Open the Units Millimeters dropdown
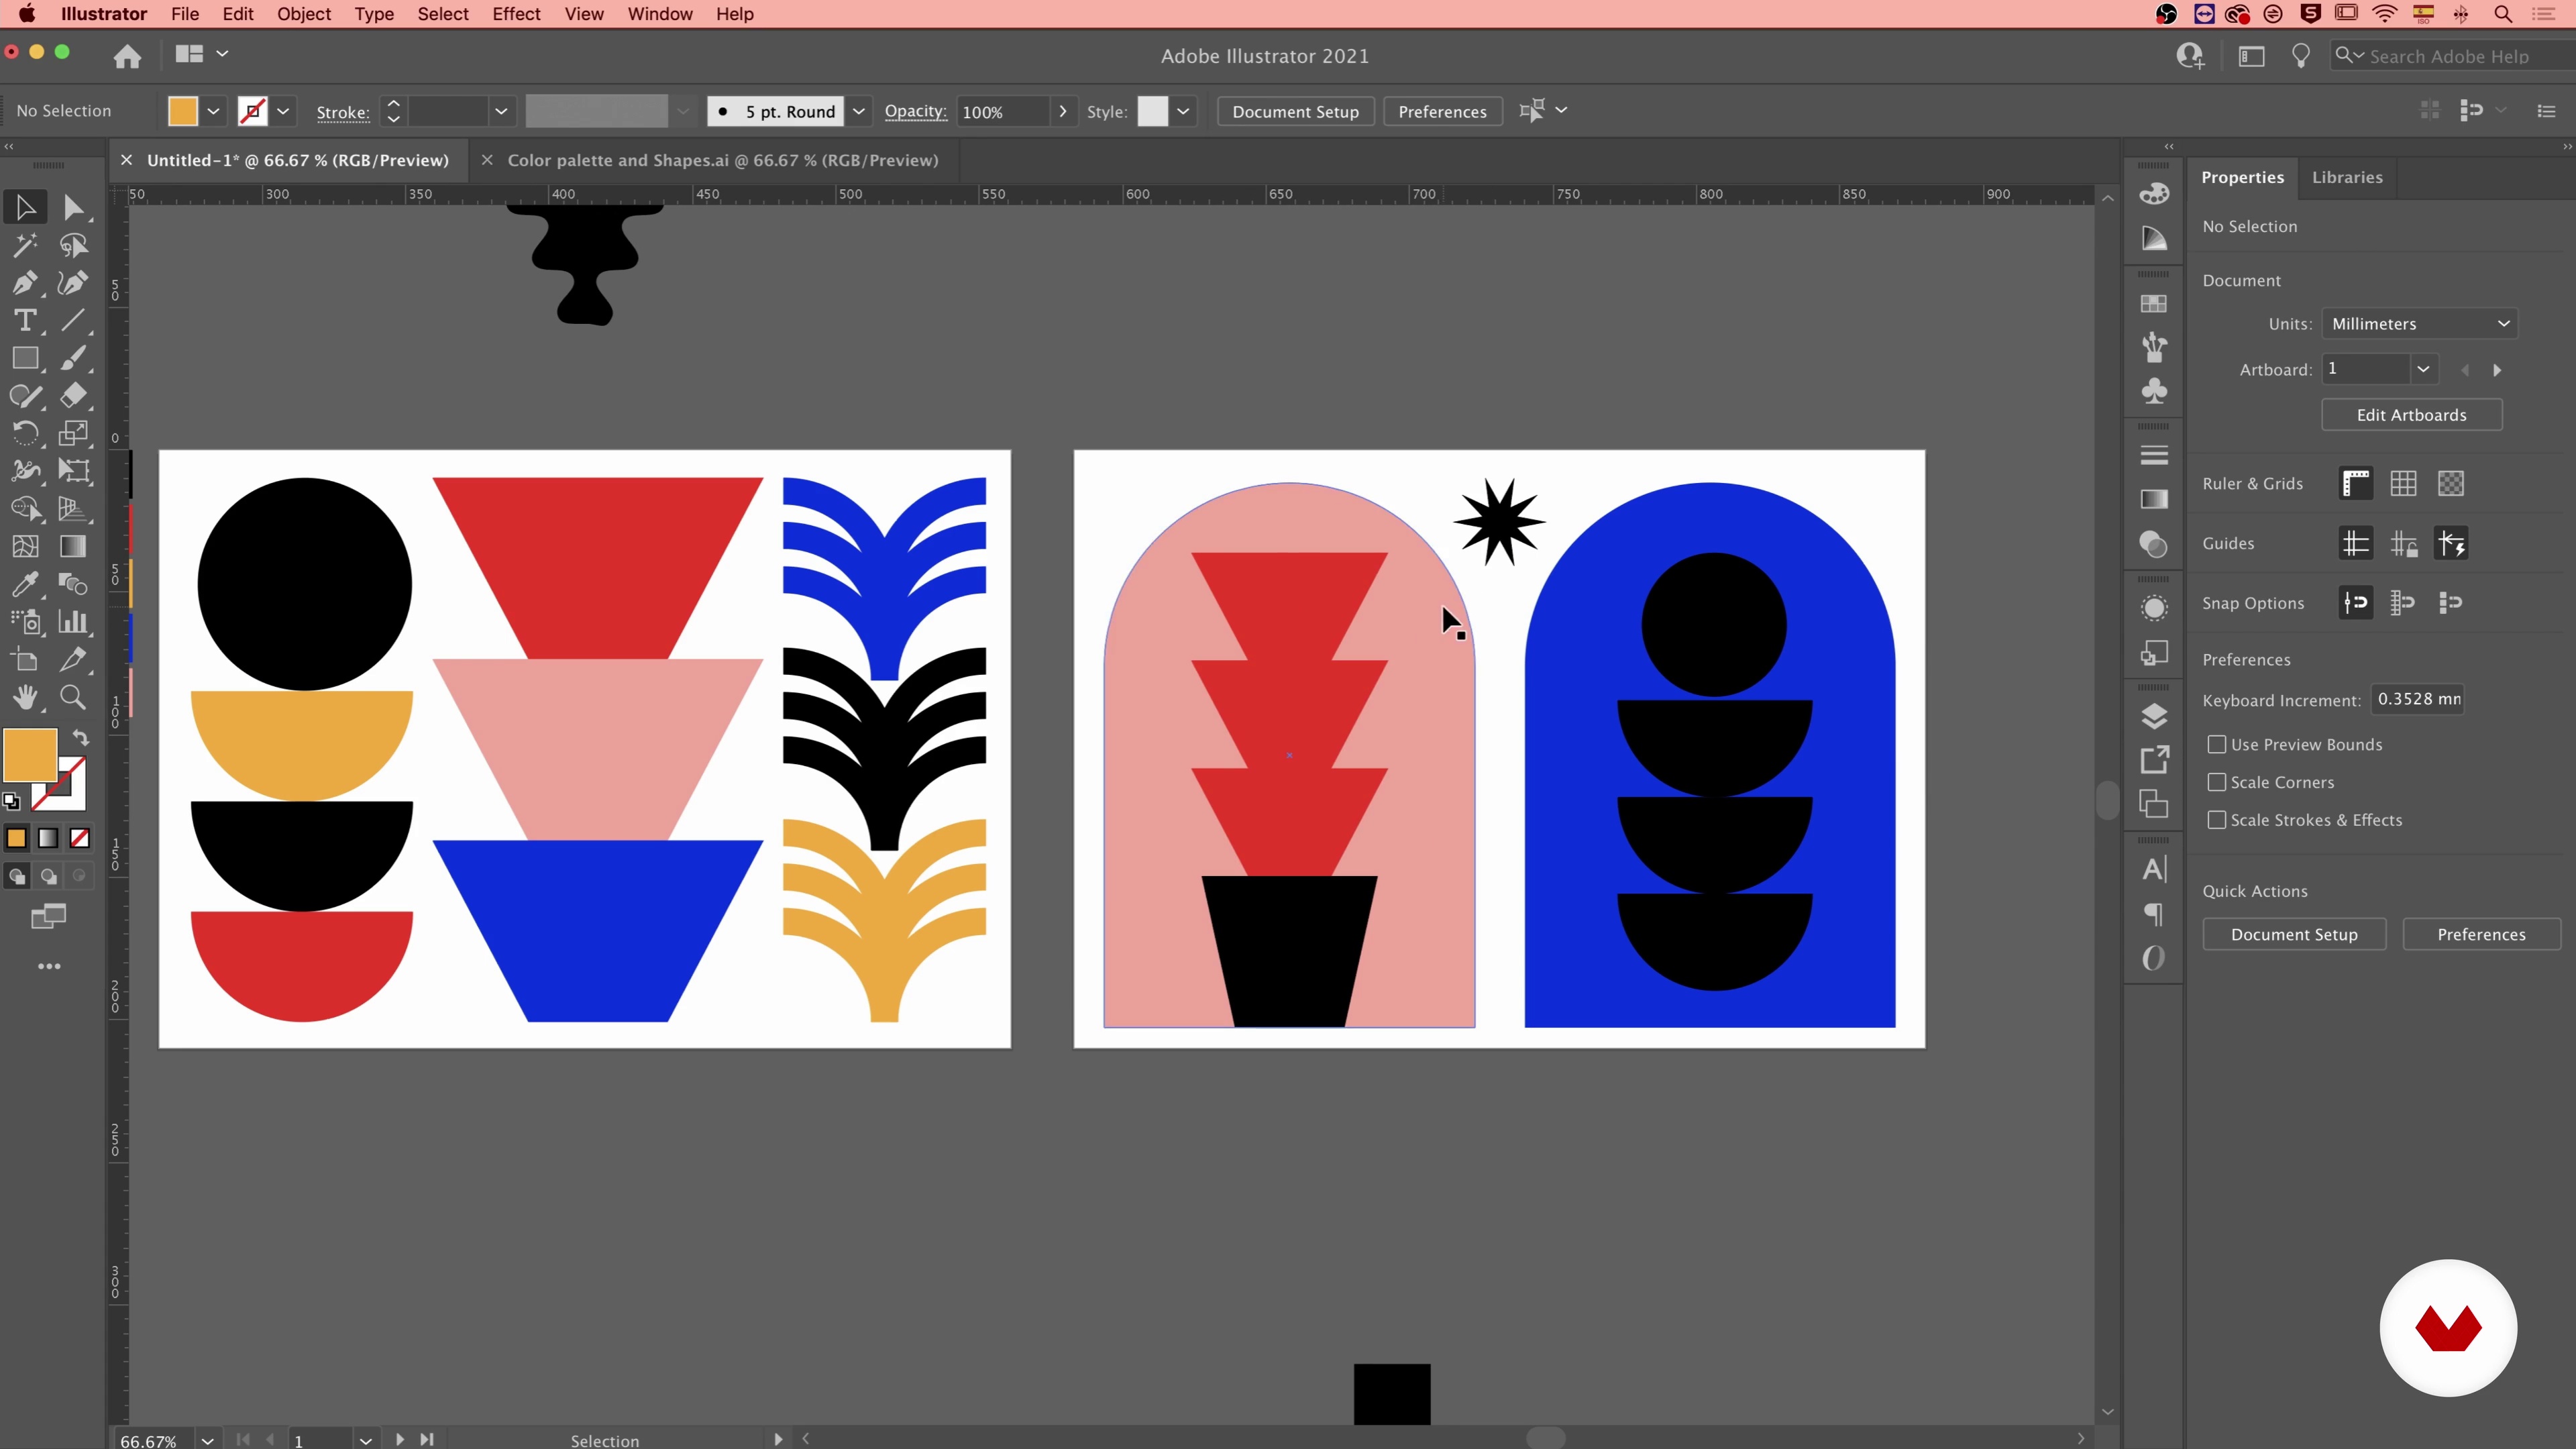This screenshot has width=2576, height=1449. 2419,324
